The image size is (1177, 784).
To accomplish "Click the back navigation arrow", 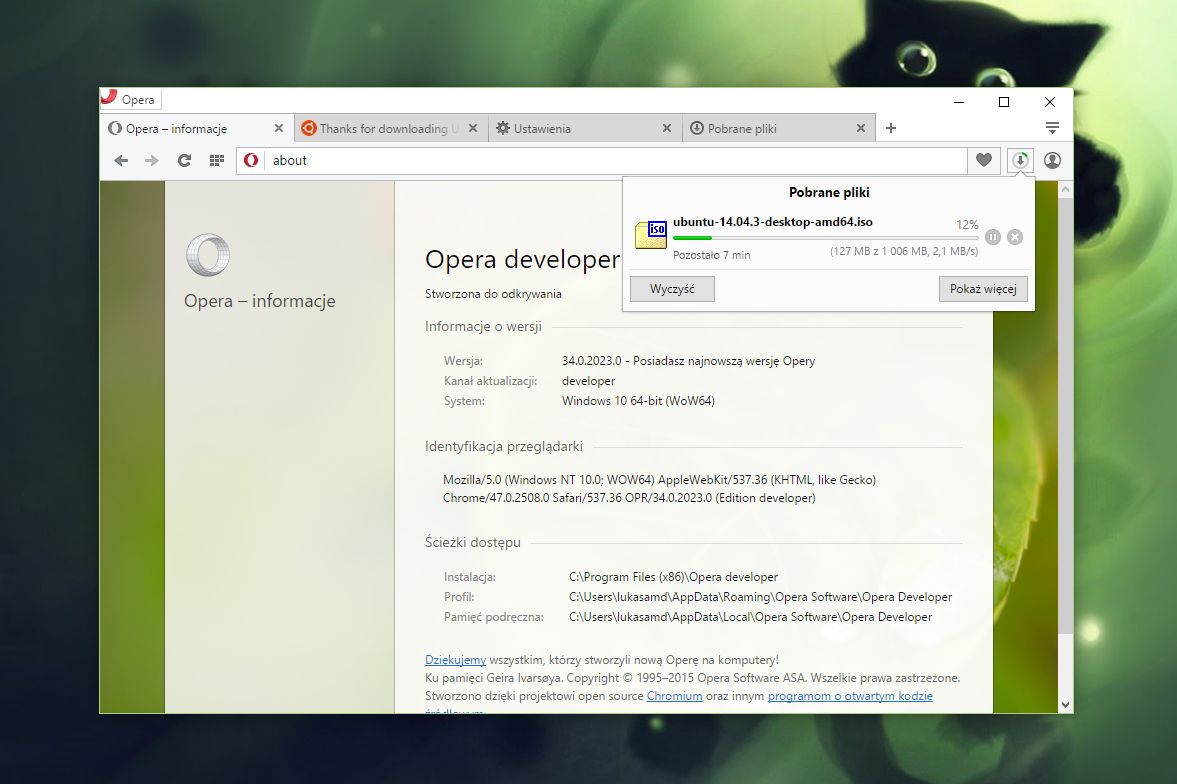I will [x=121, y=160].
